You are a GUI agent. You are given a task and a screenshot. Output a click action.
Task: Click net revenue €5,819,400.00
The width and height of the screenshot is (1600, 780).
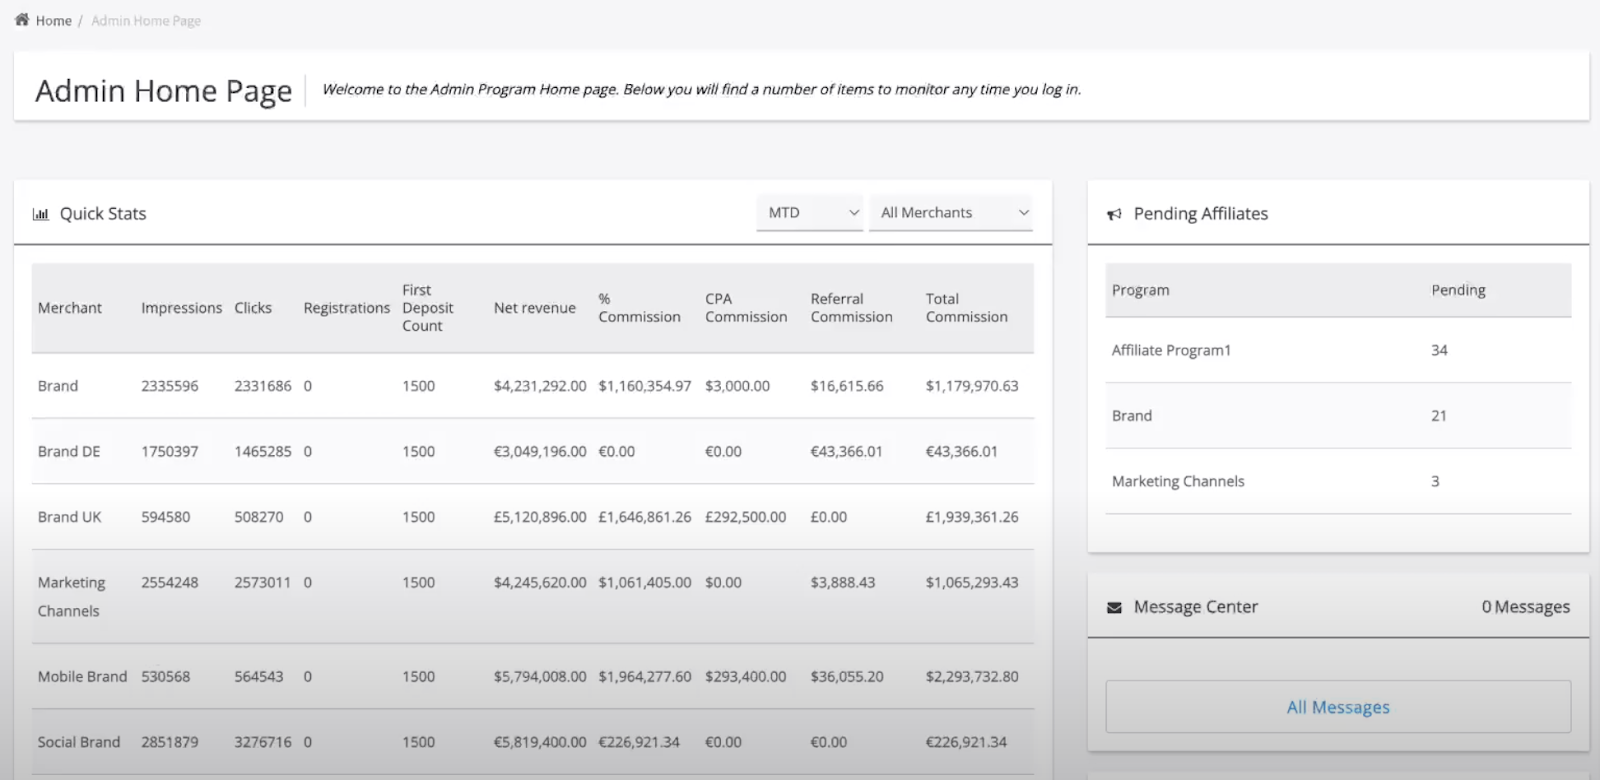540,742
